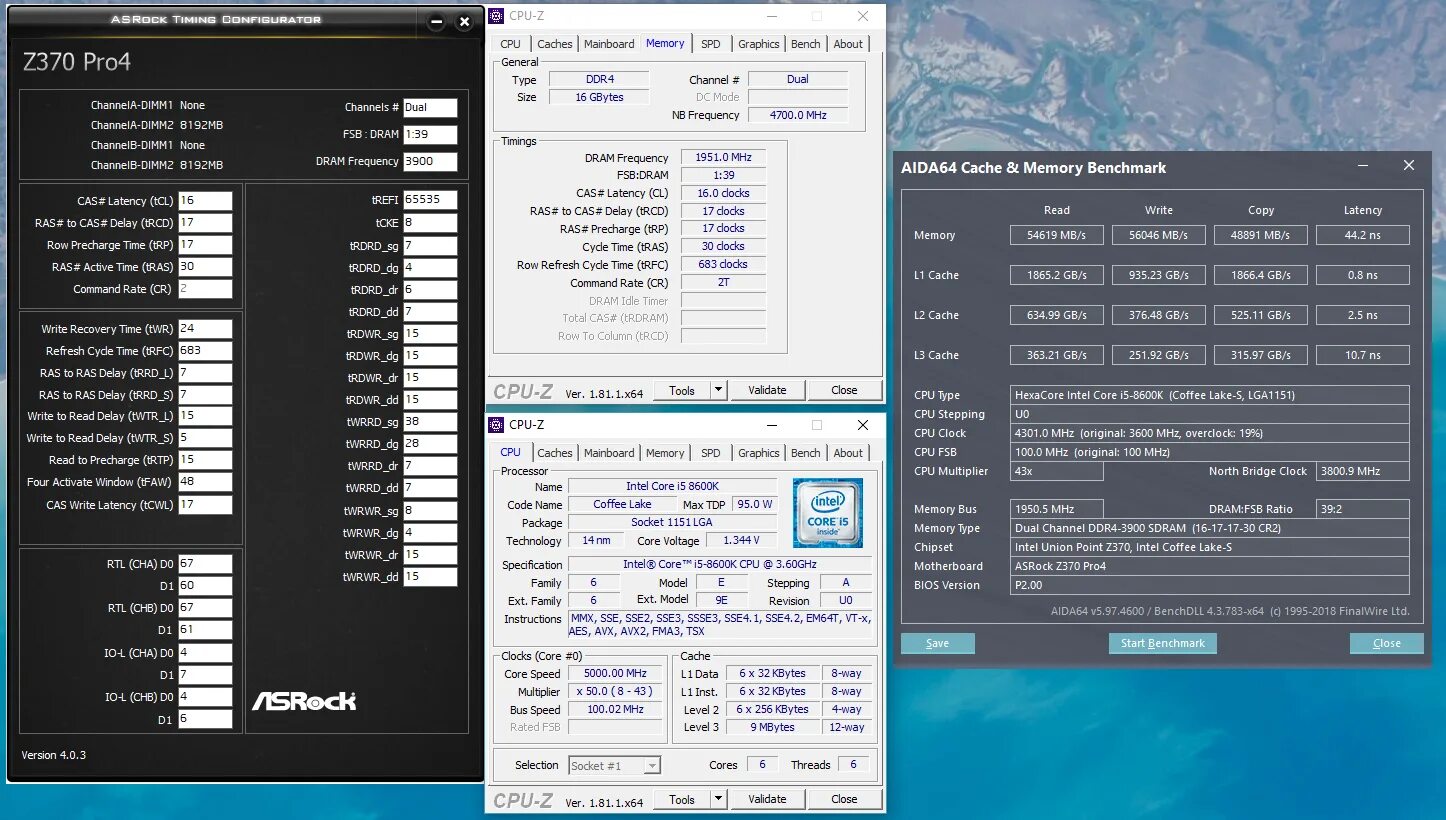Click the Memory Latency result 44.2 ns
The height and width of the screenshot is (820, 1446).
point(1362,235)
